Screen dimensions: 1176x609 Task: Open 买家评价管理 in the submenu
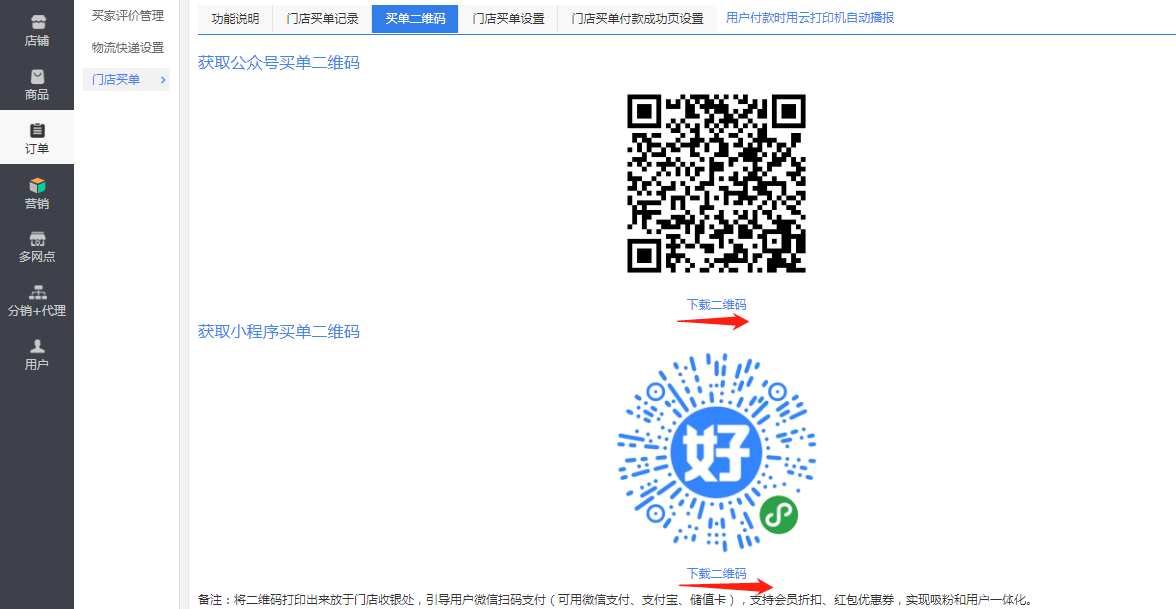tap(127, 15)
